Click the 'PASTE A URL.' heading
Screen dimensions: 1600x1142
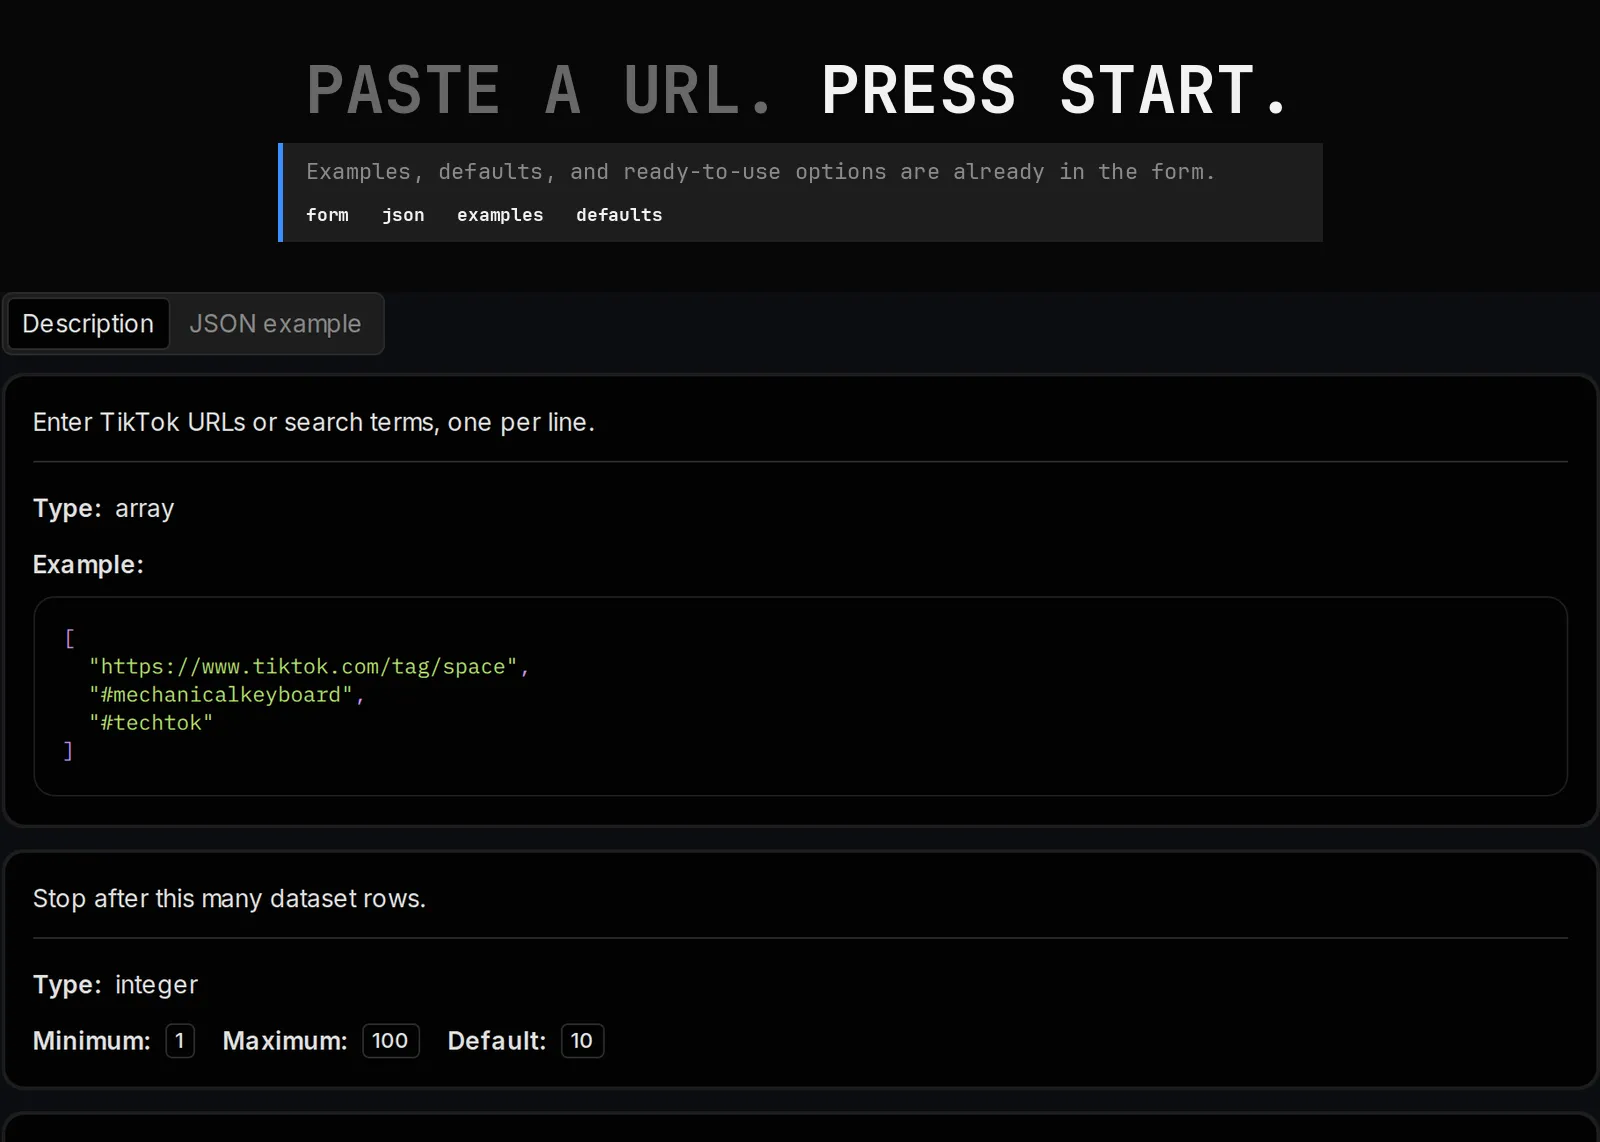pyautogui.click(x=540, y=90)
